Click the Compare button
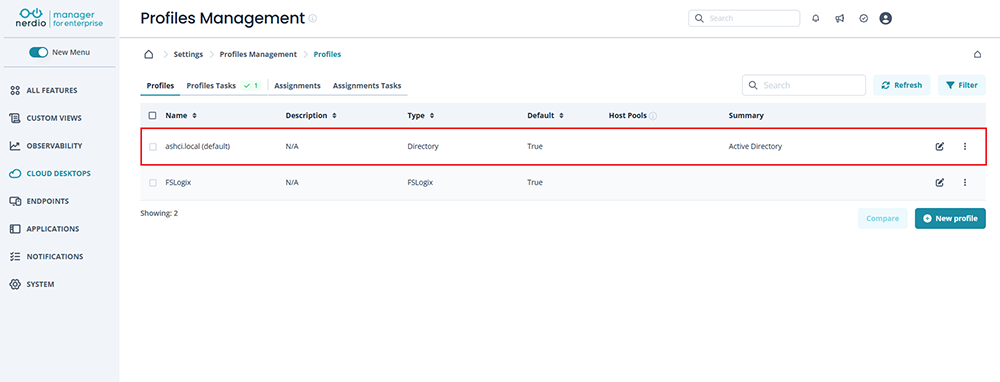Viewport: 1000px width, 382px height. point(883,218)
